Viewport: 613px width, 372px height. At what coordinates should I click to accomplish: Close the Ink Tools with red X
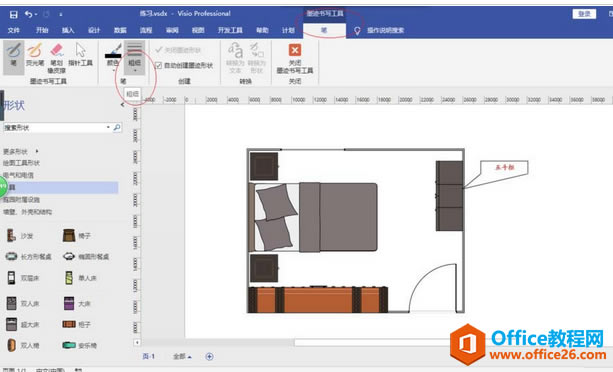[x=295, y=58]
